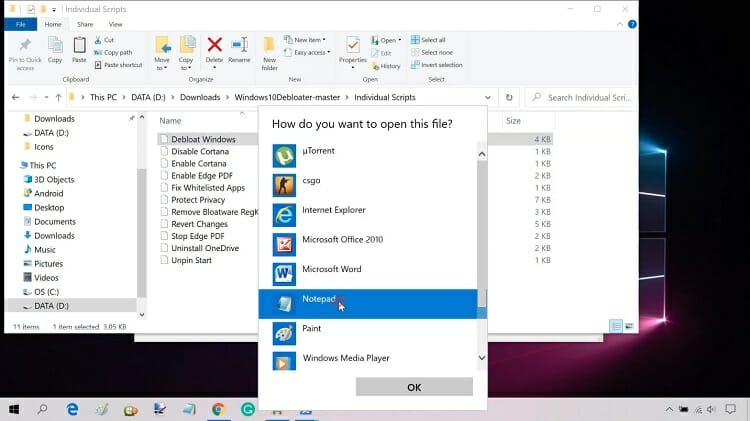
Task: Choose µTorrent in the open-with list
Action: pyautogui.click(x=367, y=155)
